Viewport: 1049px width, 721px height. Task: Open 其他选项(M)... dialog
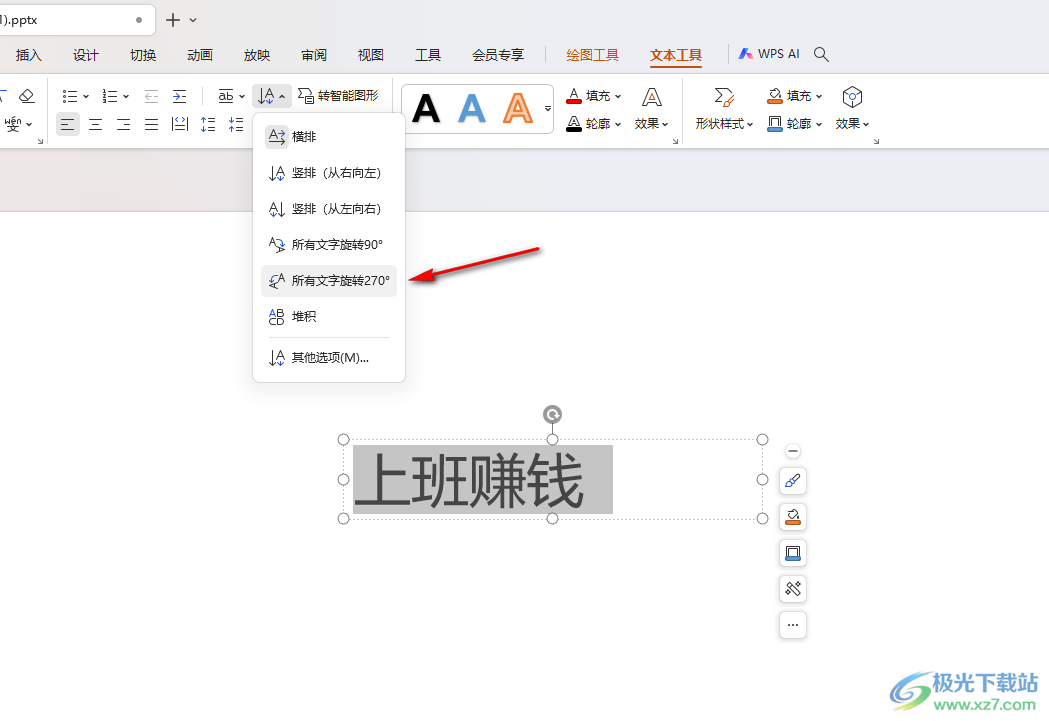[328, 358]
